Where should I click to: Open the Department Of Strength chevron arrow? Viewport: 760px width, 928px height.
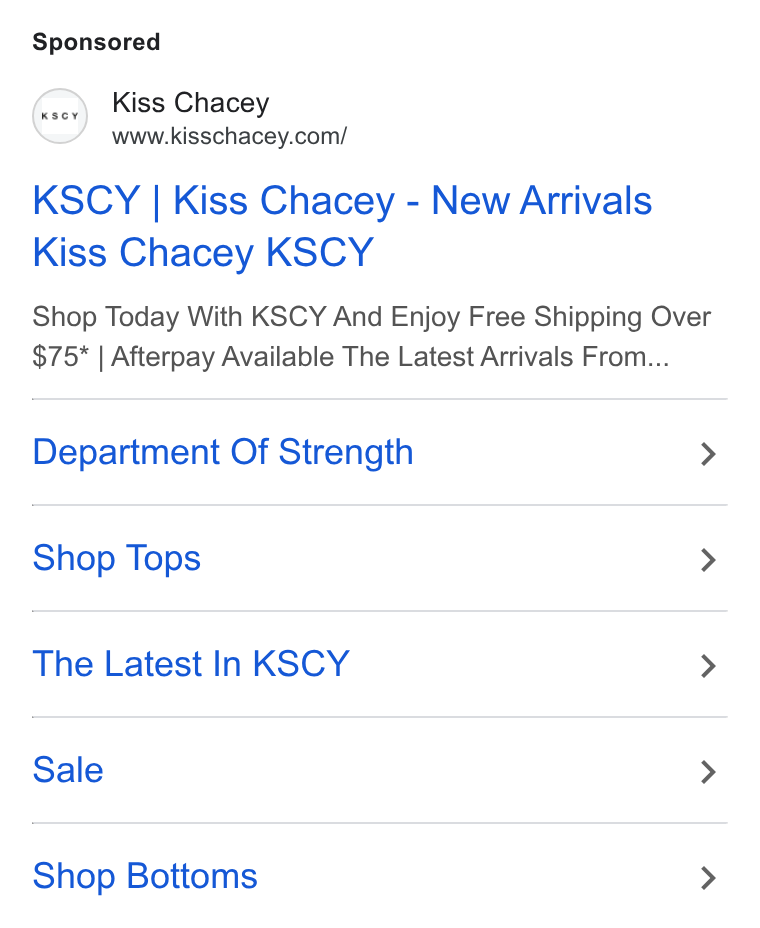pos(709,454)
